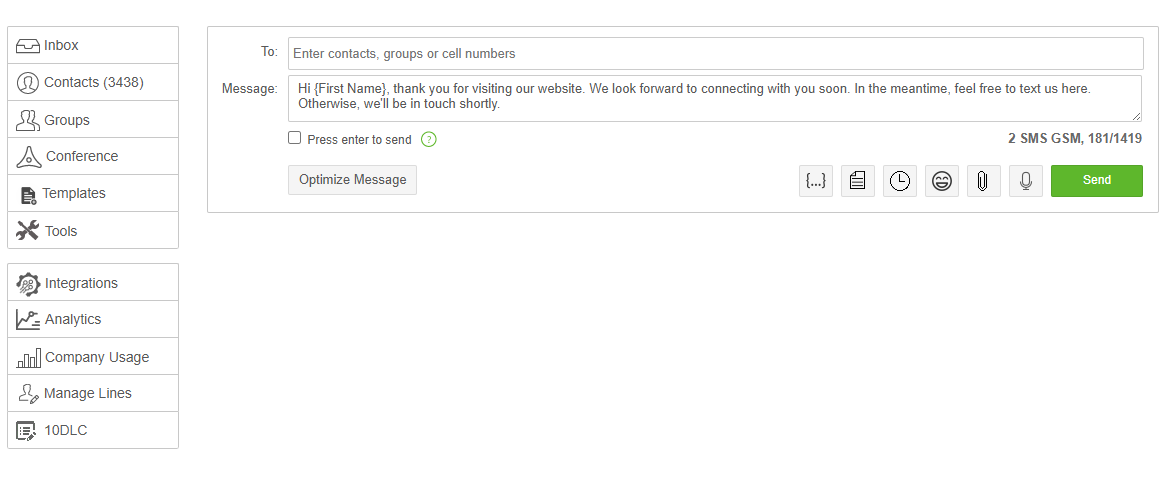1162x485 pixels.
Task: Click inside the Message text area
Action: [715, 98]
